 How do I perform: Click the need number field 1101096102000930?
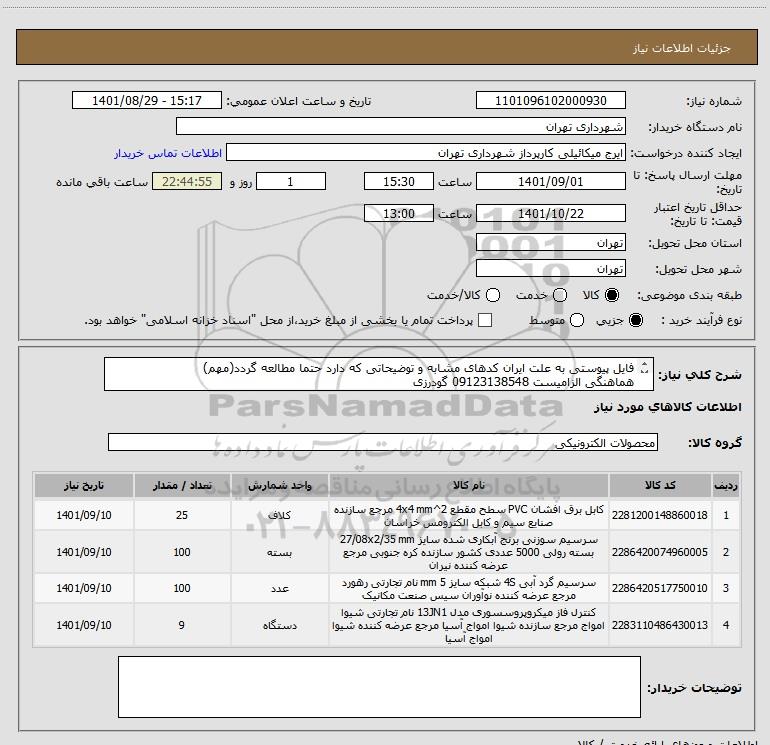[550, 100]
